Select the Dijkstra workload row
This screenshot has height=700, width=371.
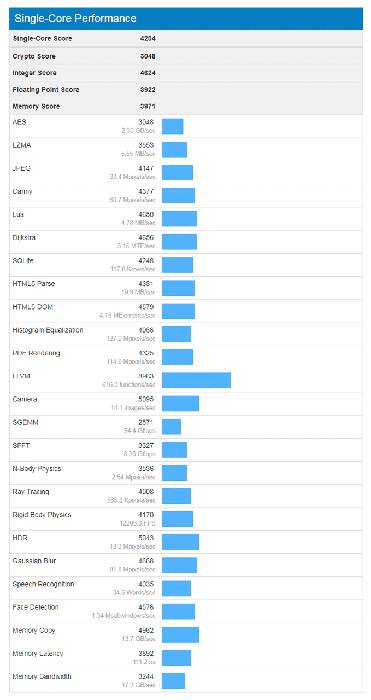click(x=186, y=242)
